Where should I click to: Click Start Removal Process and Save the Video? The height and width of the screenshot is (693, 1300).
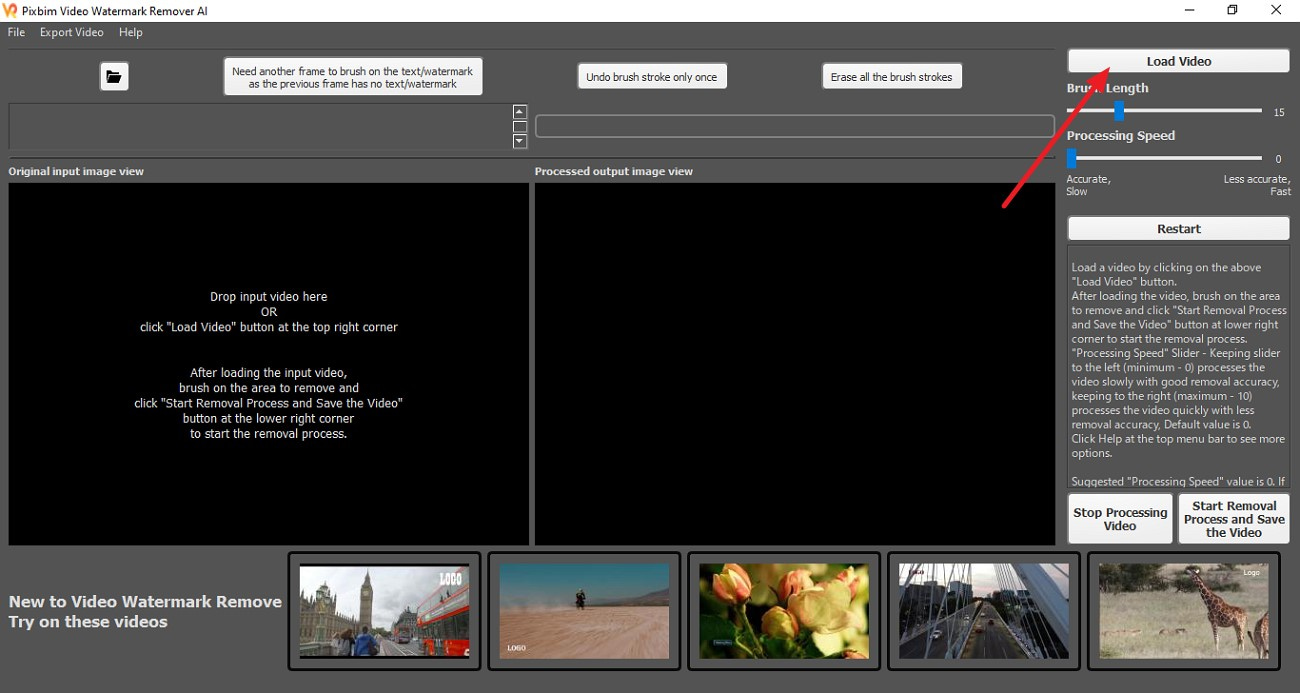[1234, 519]
